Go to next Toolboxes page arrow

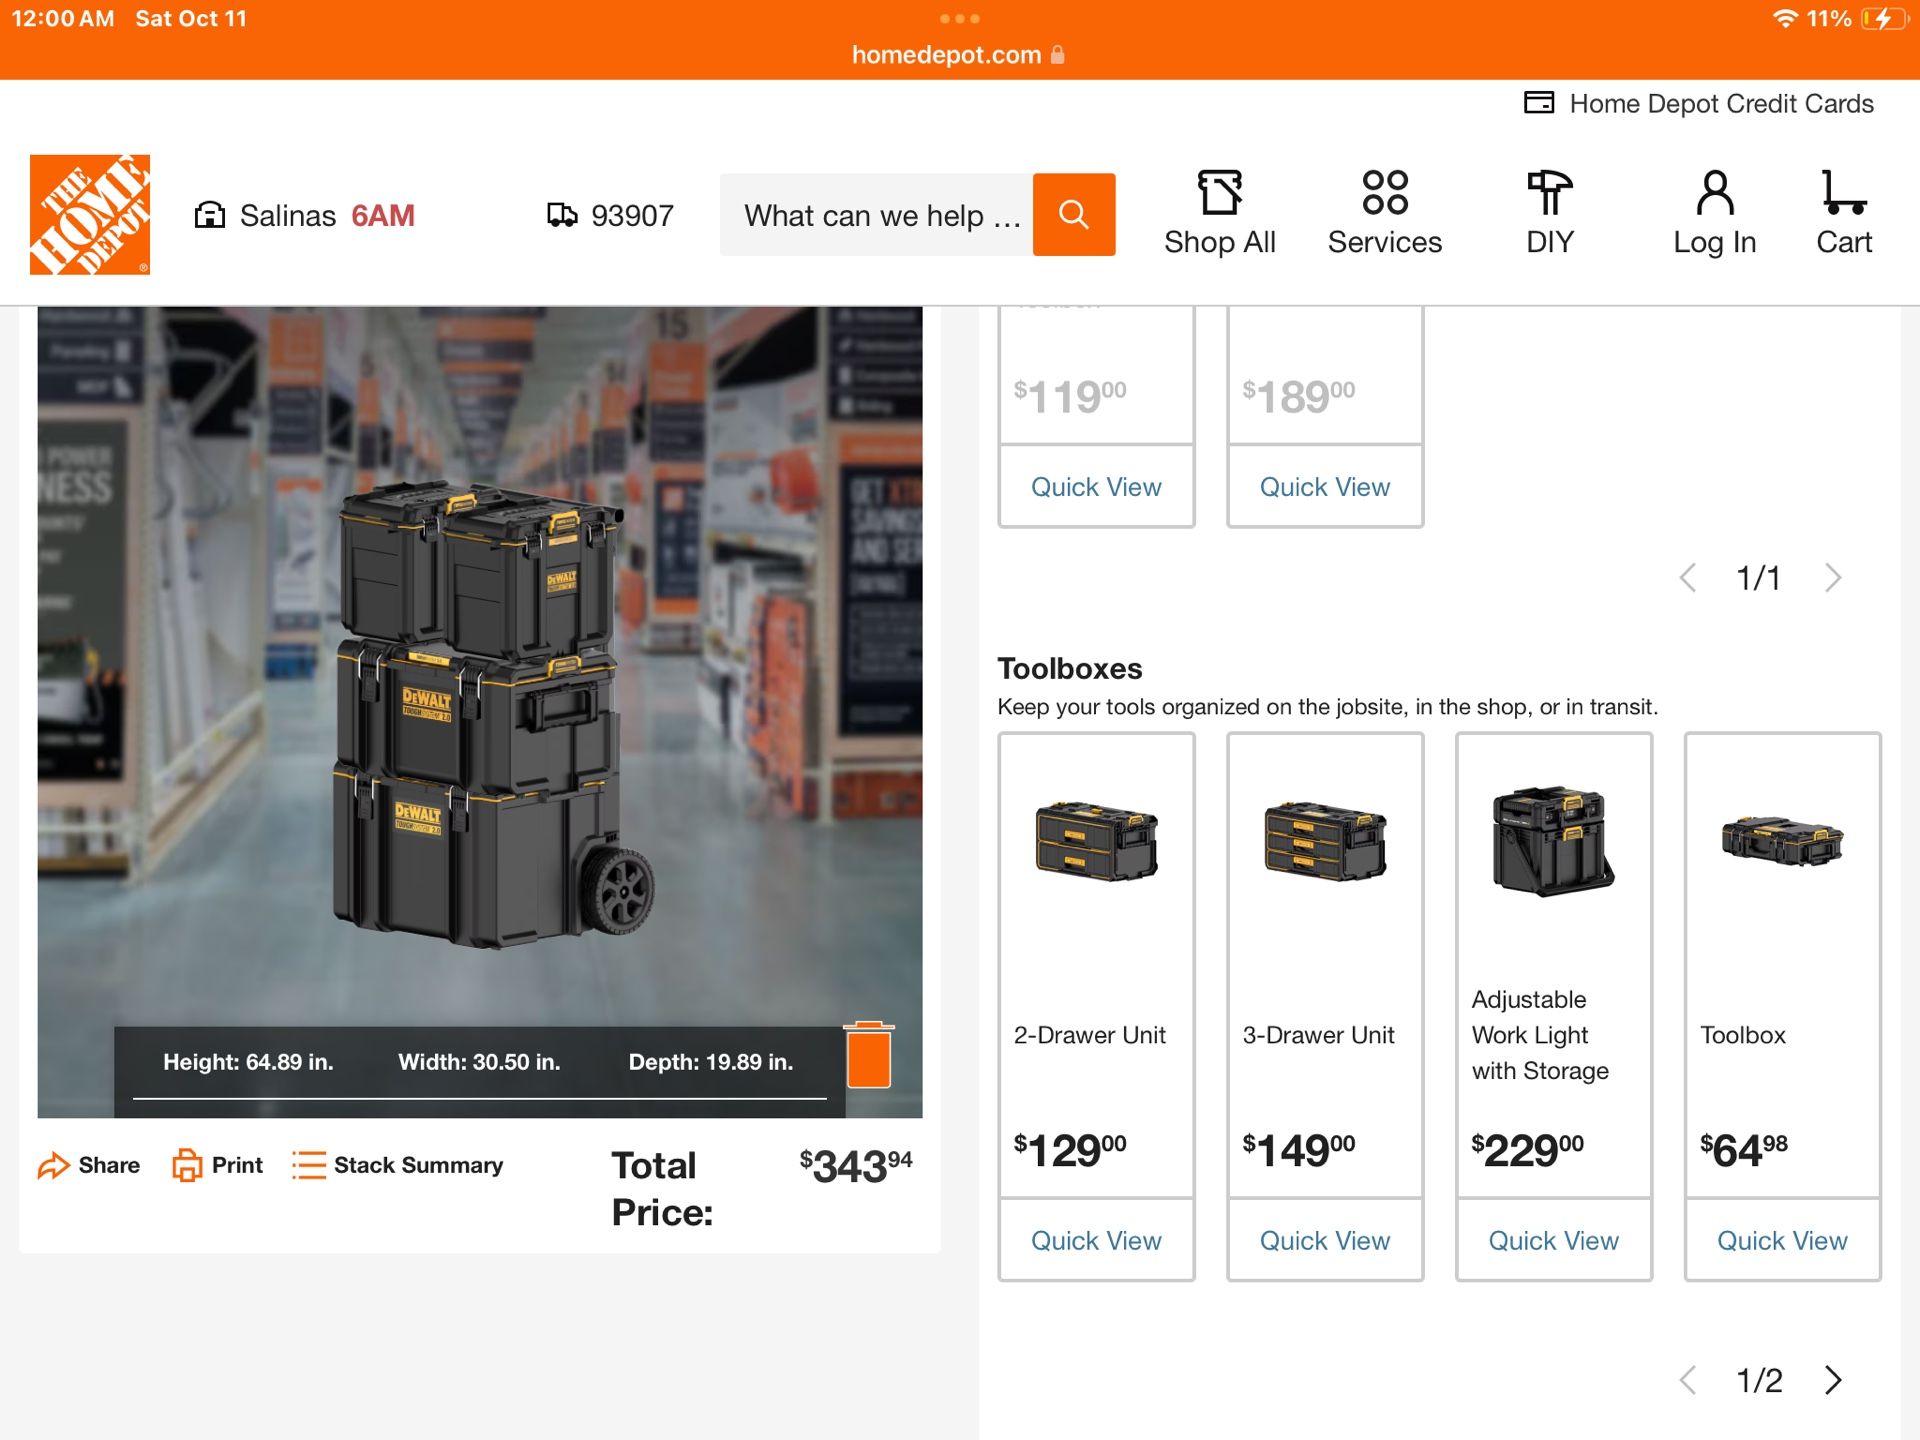pos(1833,1380)
